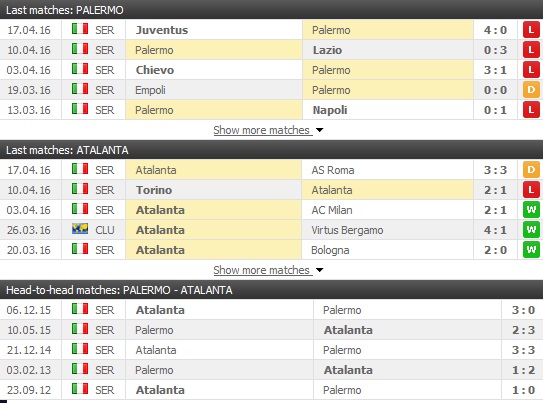
Task: Expand Show more matches under Palermo
Action: 261,130
